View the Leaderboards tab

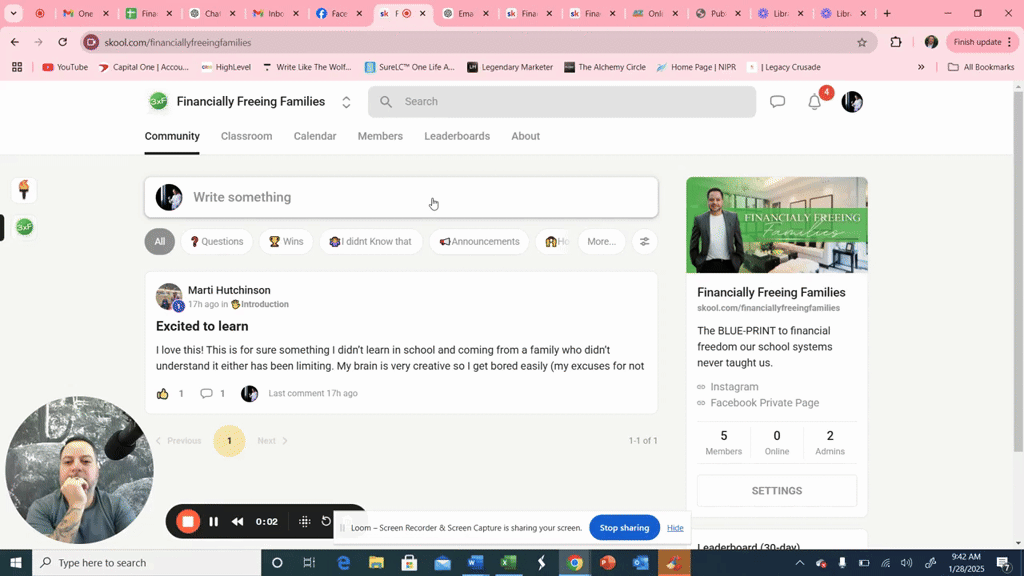457,136
